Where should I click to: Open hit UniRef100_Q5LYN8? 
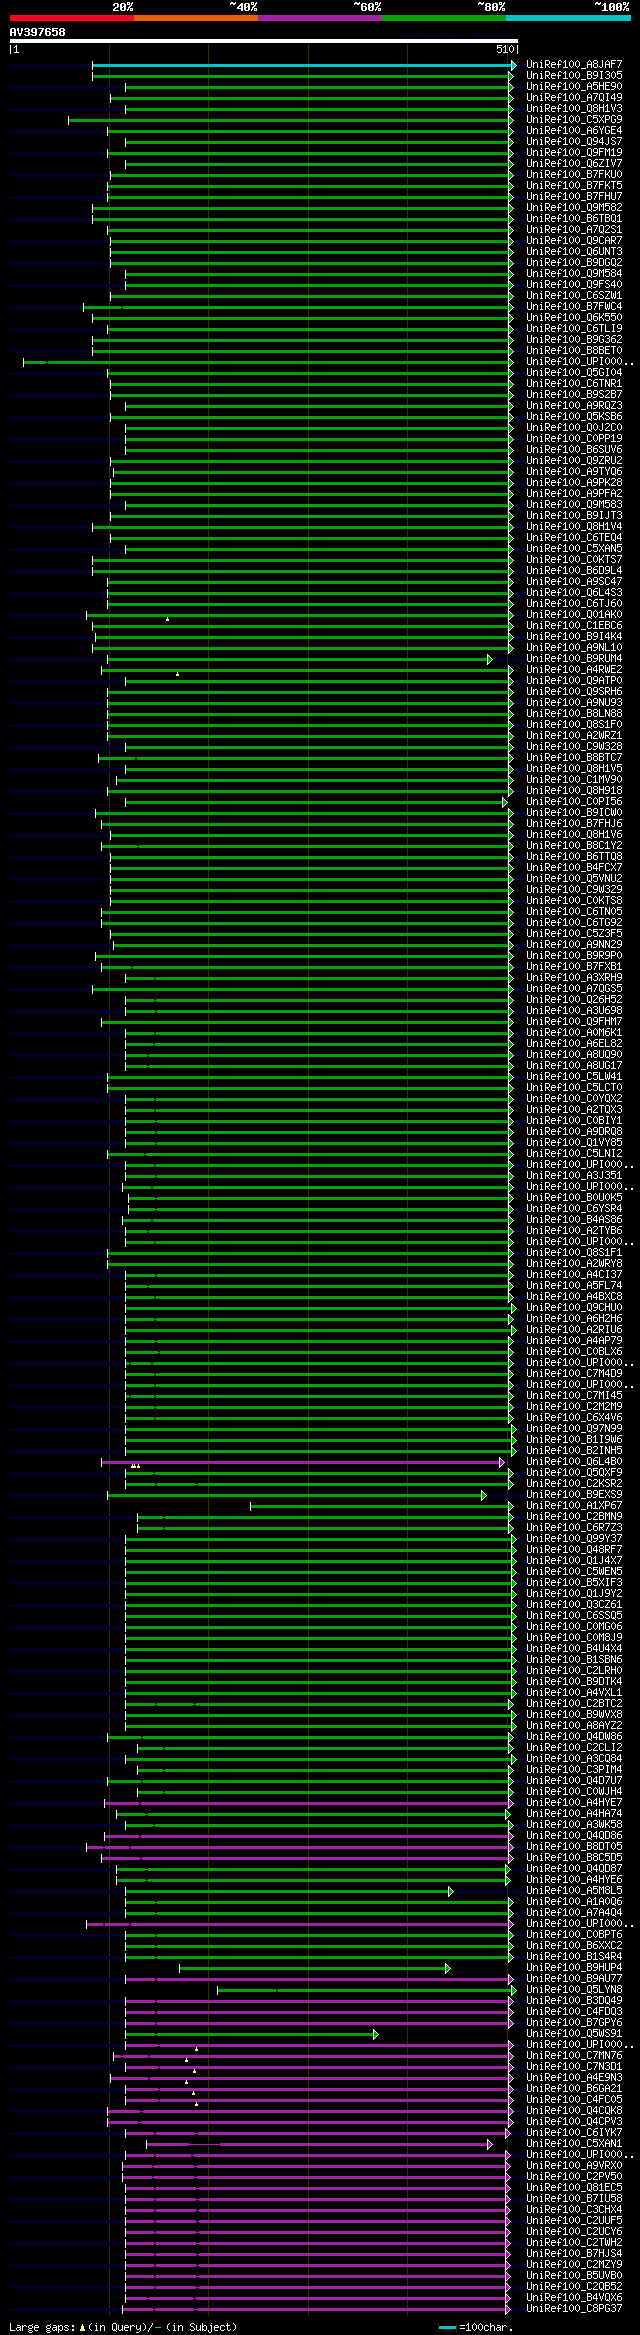[574, 1990]
